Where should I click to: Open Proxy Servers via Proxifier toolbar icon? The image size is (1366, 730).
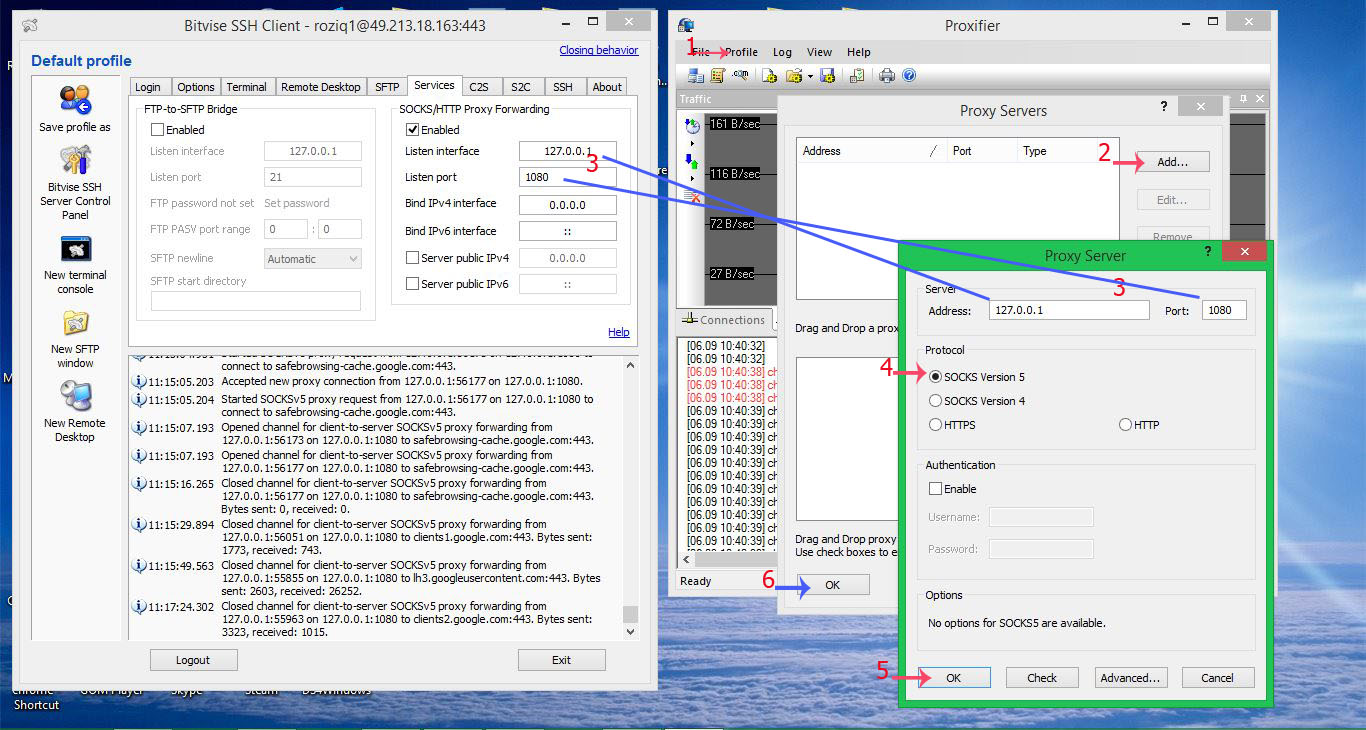point(697,75)
